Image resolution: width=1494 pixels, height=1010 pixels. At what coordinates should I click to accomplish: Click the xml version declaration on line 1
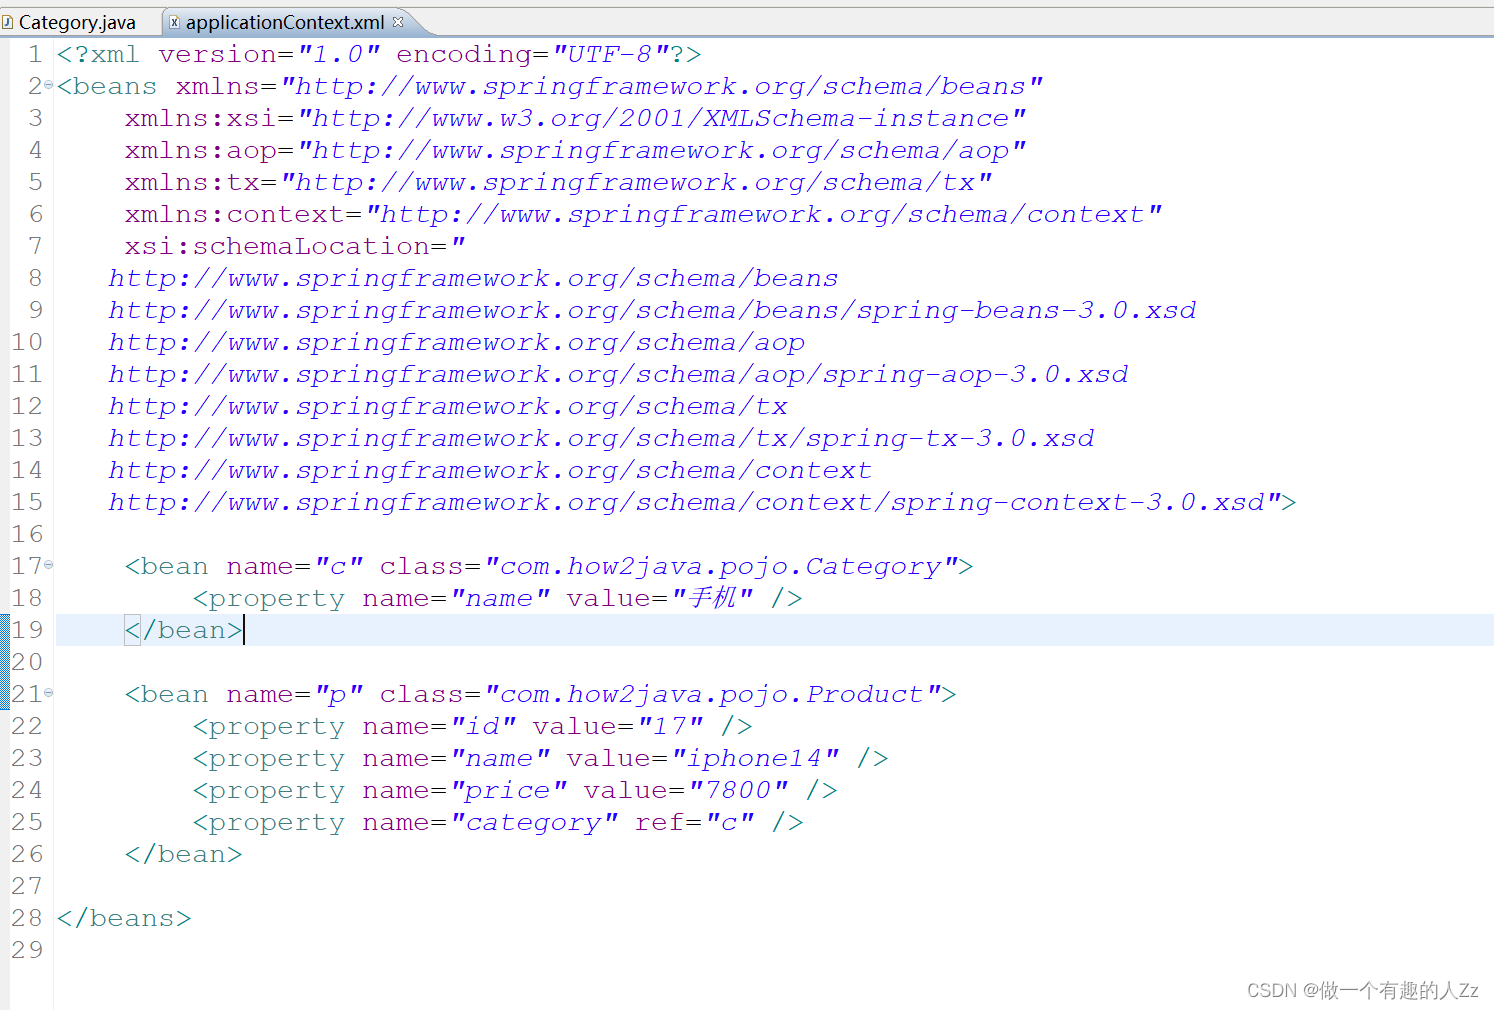coord(379,54)
